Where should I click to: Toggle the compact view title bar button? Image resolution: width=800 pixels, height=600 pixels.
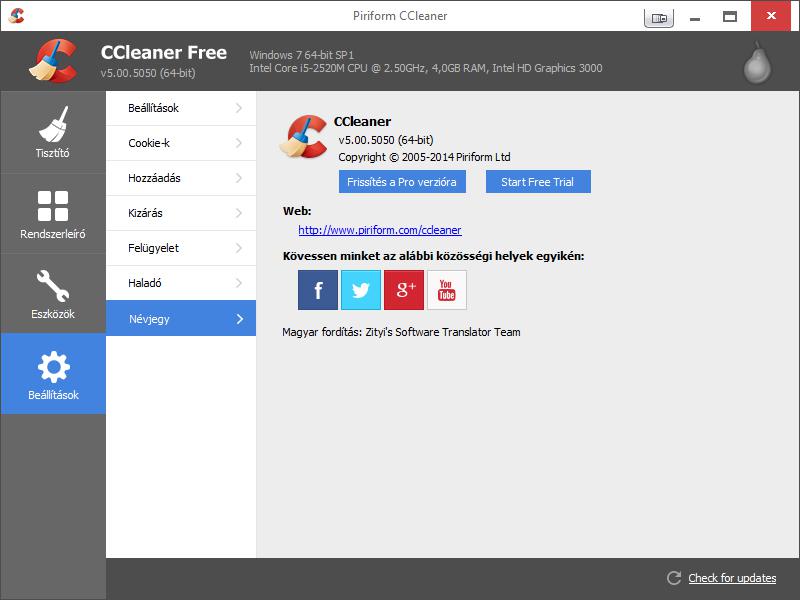point(659,18)
